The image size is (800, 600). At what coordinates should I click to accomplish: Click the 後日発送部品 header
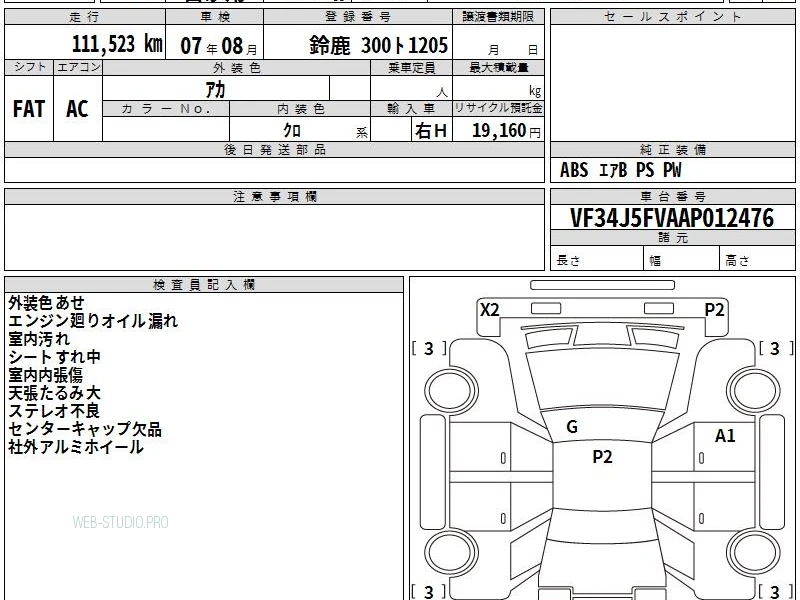(x=274, y=150)
